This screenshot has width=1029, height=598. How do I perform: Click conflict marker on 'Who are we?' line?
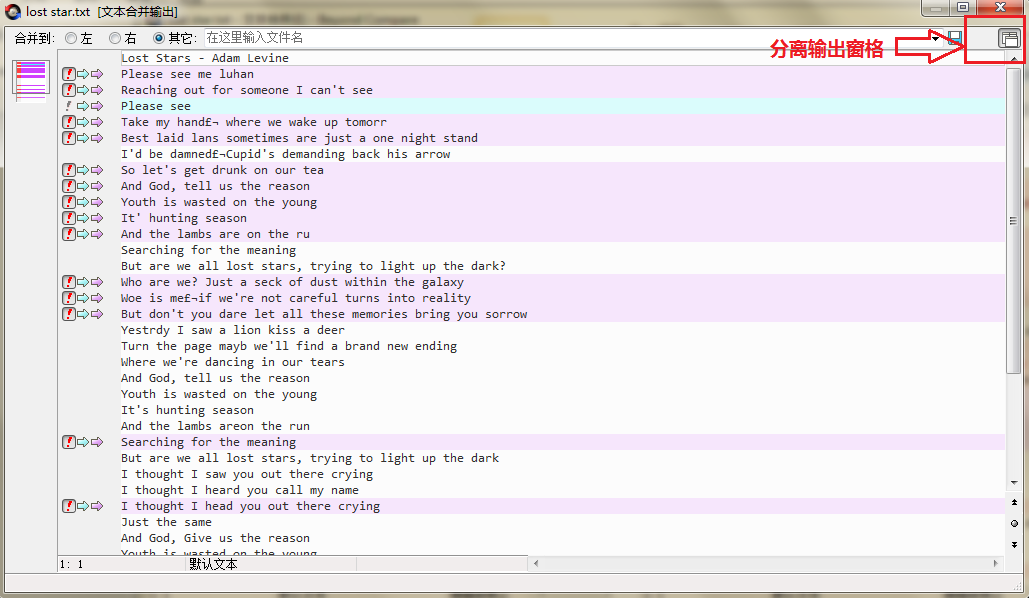click(69, 282)
